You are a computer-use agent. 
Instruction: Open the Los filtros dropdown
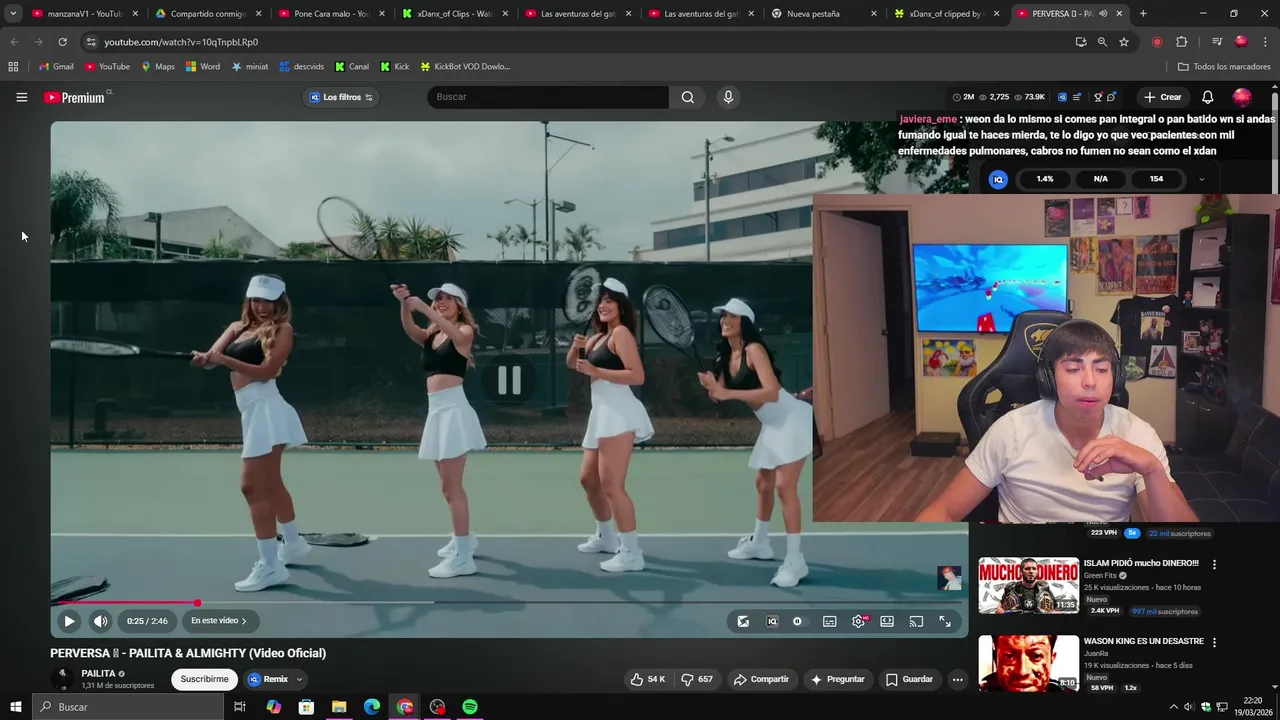click(x=341, y=97)
